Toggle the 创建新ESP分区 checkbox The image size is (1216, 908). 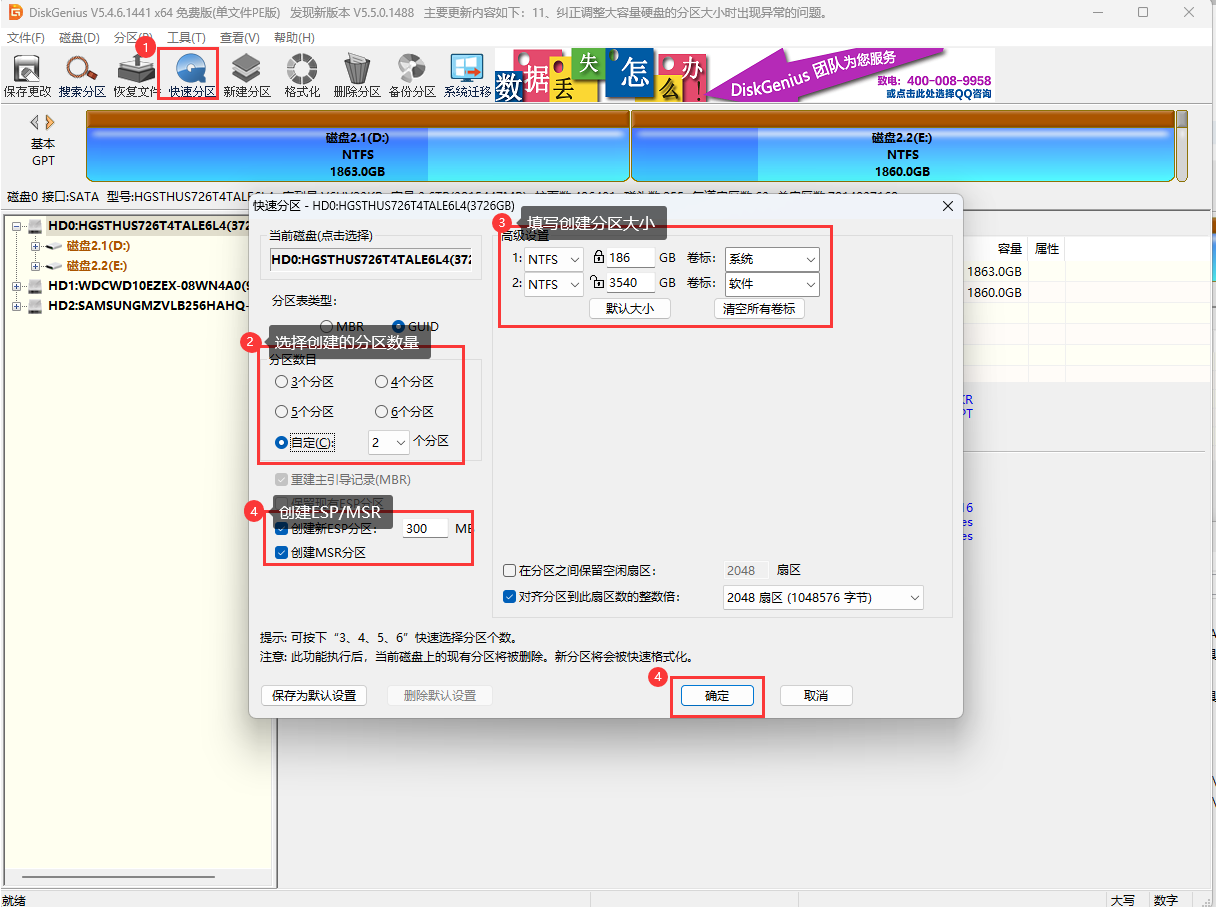(281, 528)
